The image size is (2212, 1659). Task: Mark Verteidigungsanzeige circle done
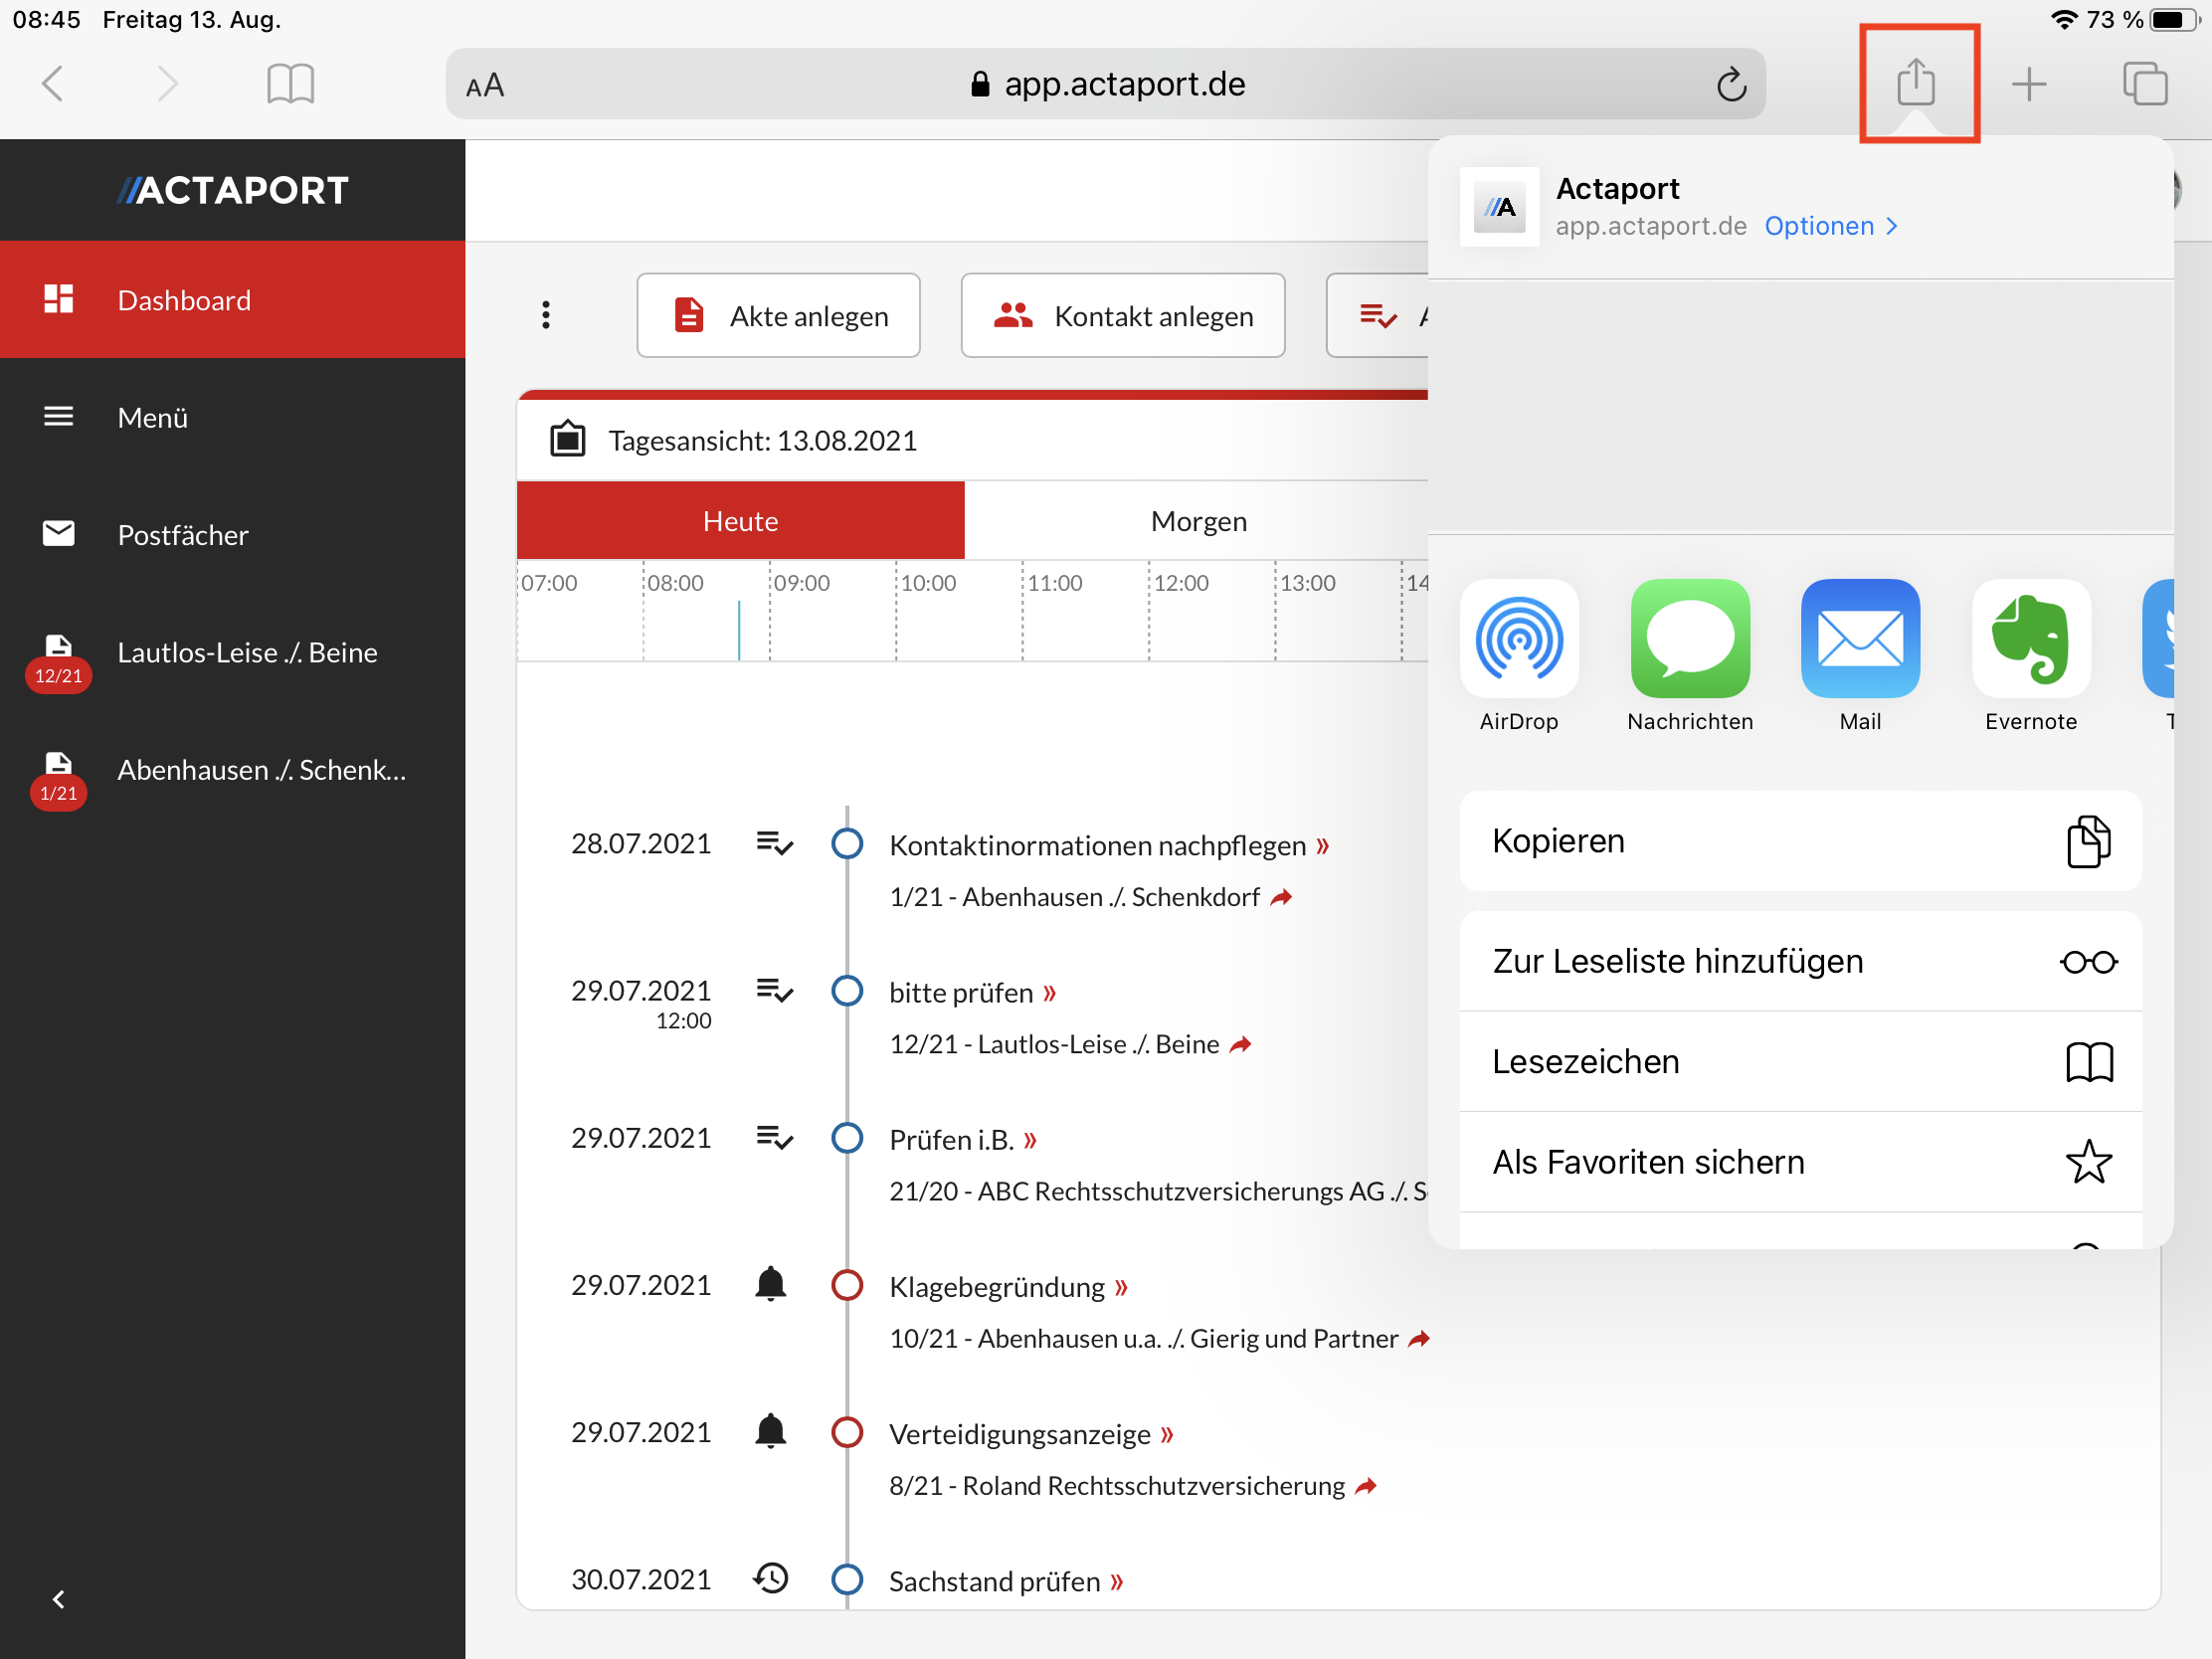point(847,1432)
